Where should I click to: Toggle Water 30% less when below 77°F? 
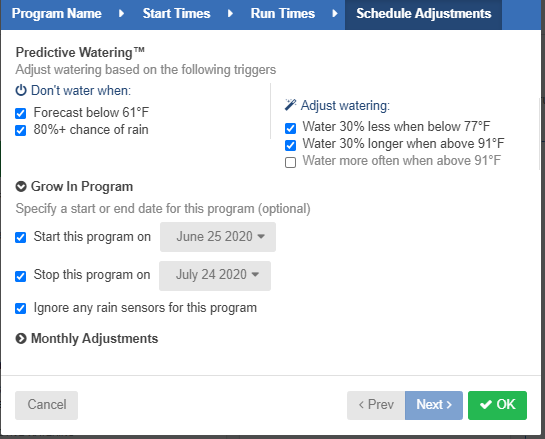pyautogui.click(x=291, y=128)
